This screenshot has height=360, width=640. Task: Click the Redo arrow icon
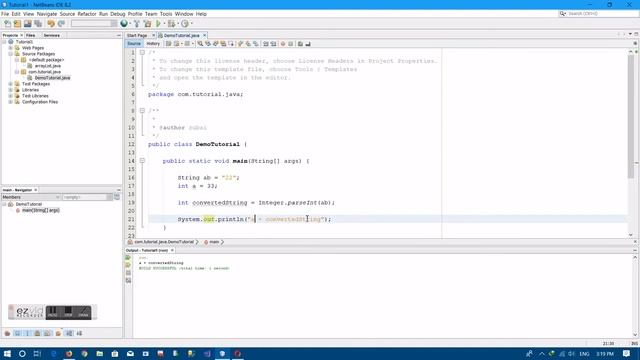(x=61, y=24)
